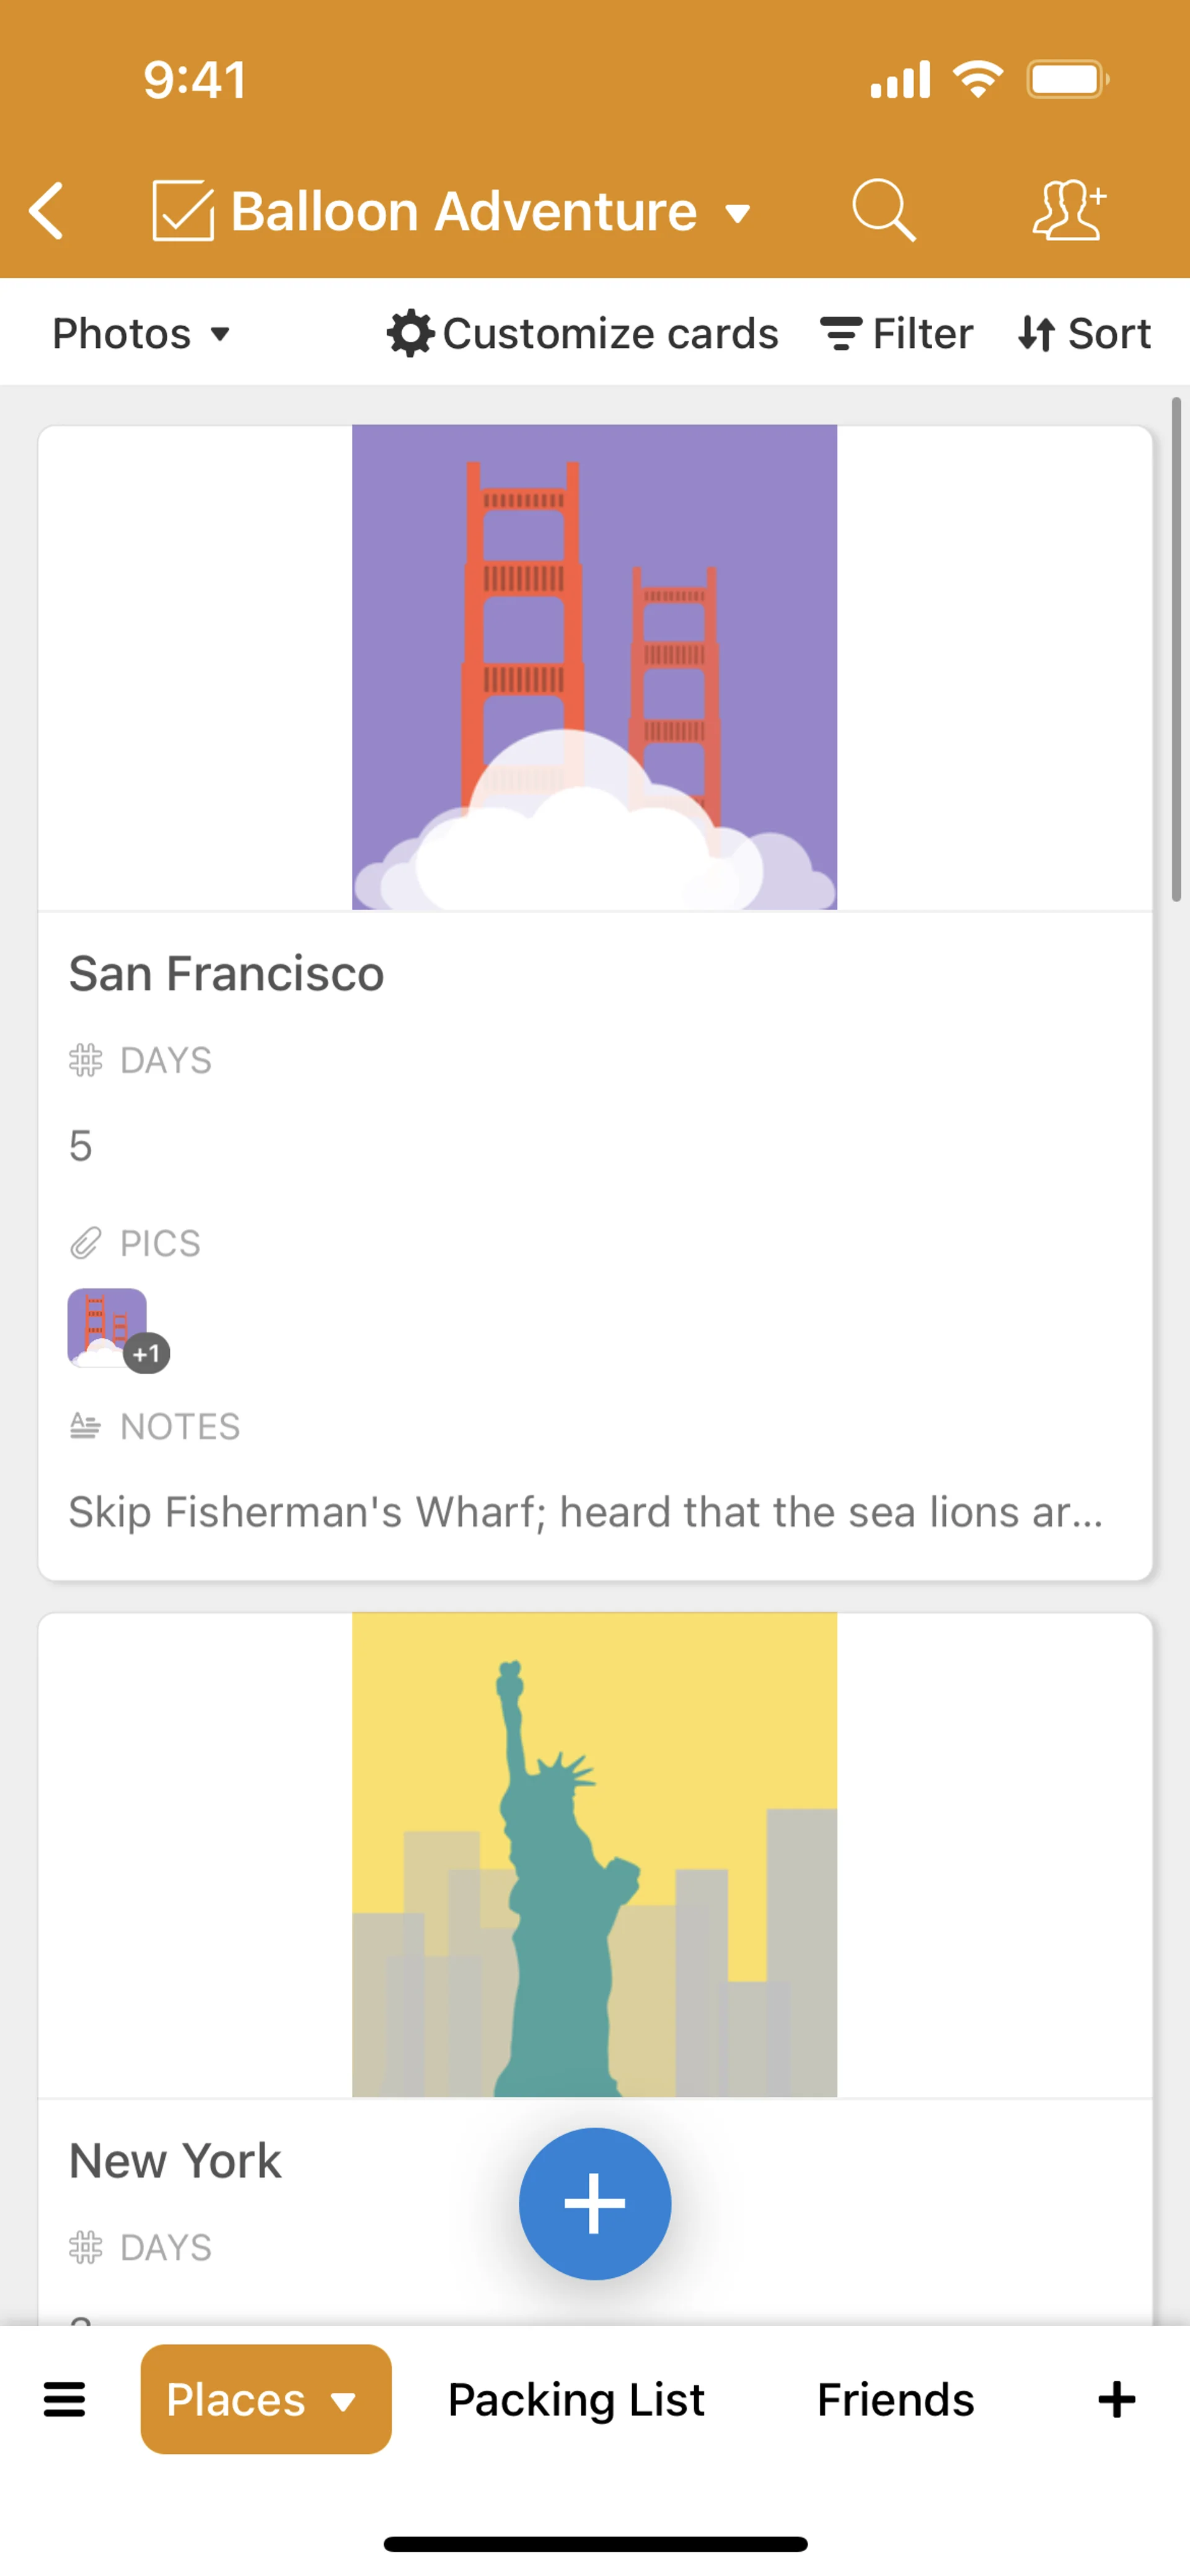
Task: Switch to the Friends tab
Action: tap(895, 2399)
